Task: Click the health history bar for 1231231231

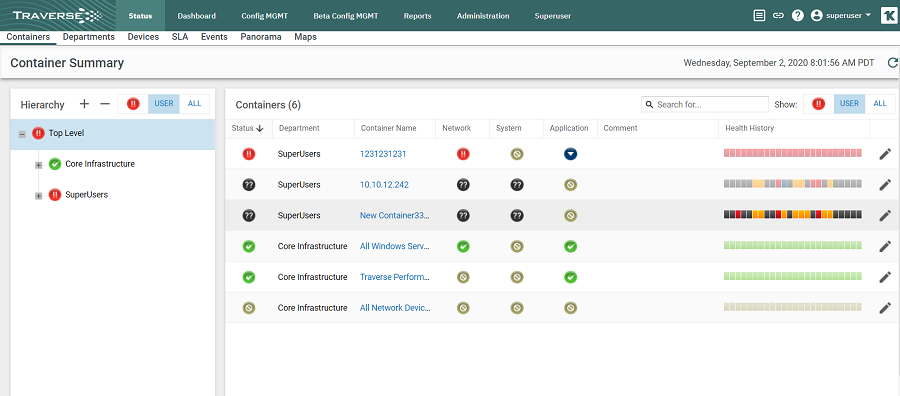Action: [x=793, y=153]
